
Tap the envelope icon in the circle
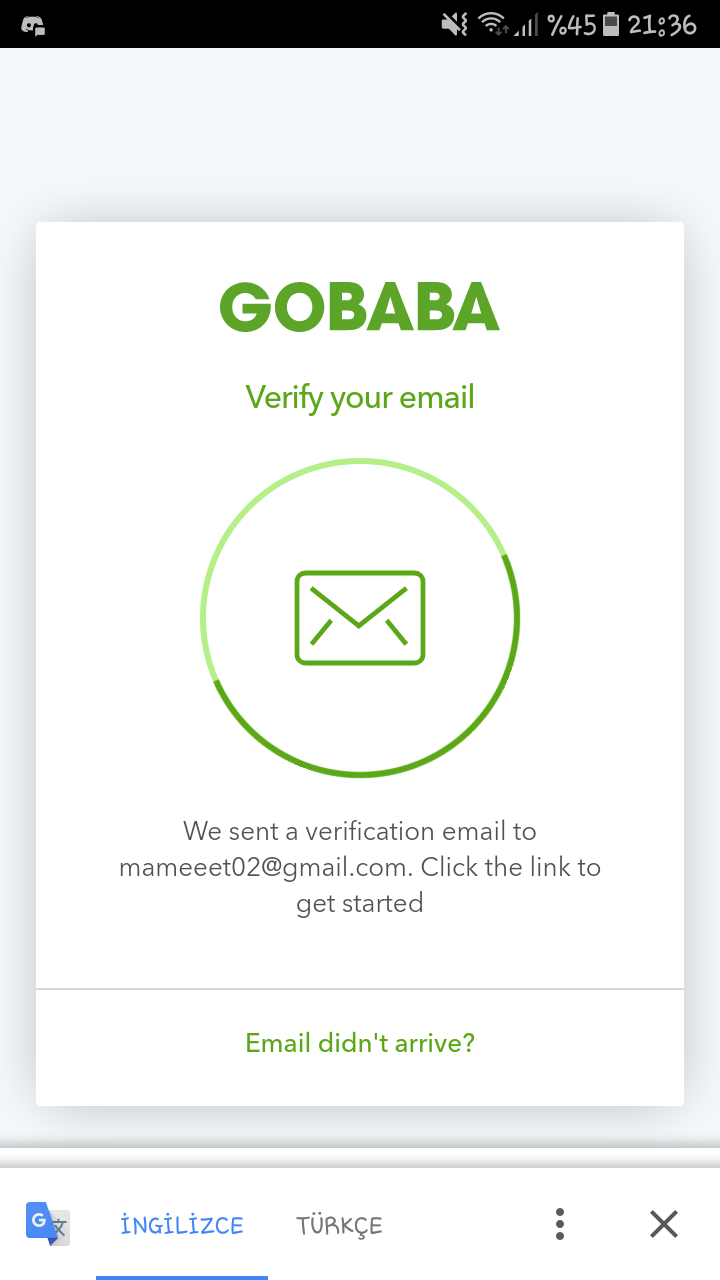(360, 617)
